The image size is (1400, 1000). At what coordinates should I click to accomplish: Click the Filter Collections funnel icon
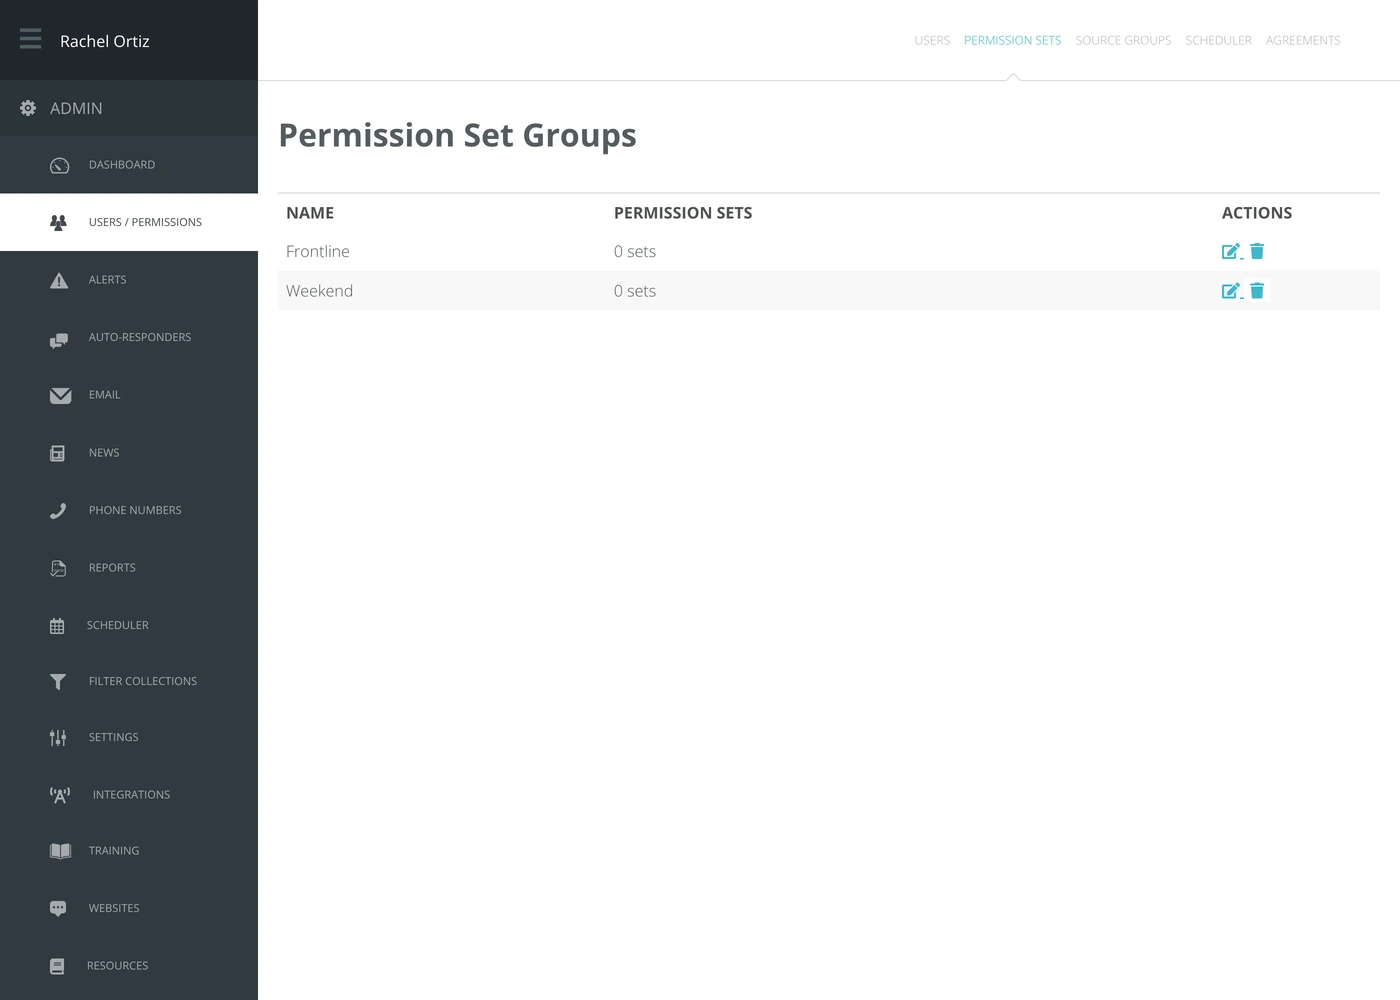(58, 682)
